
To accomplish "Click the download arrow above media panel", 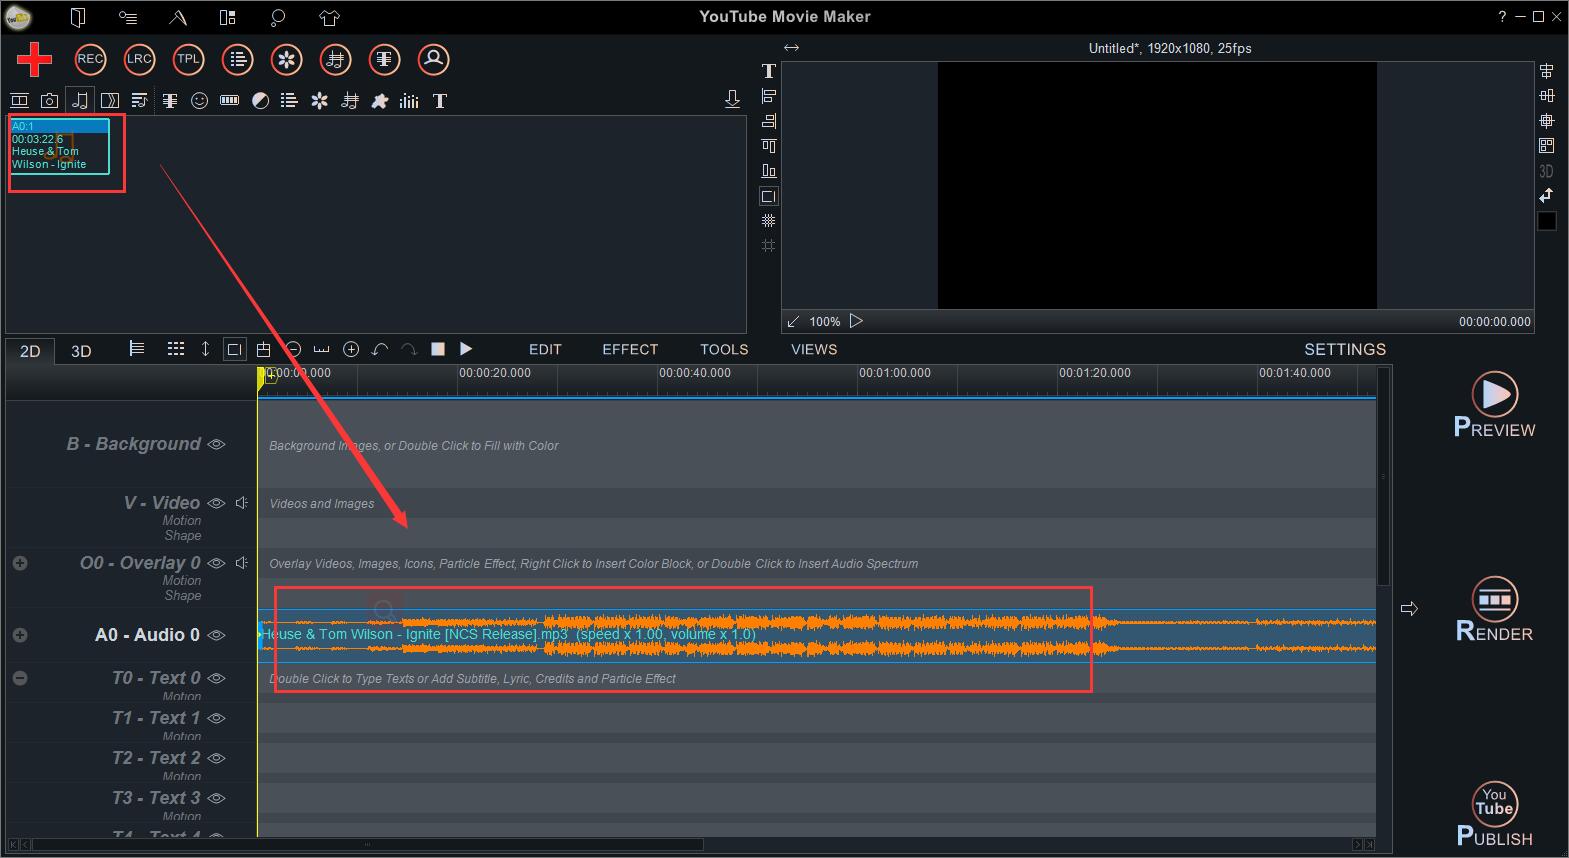I will click(x=732, y=99).
